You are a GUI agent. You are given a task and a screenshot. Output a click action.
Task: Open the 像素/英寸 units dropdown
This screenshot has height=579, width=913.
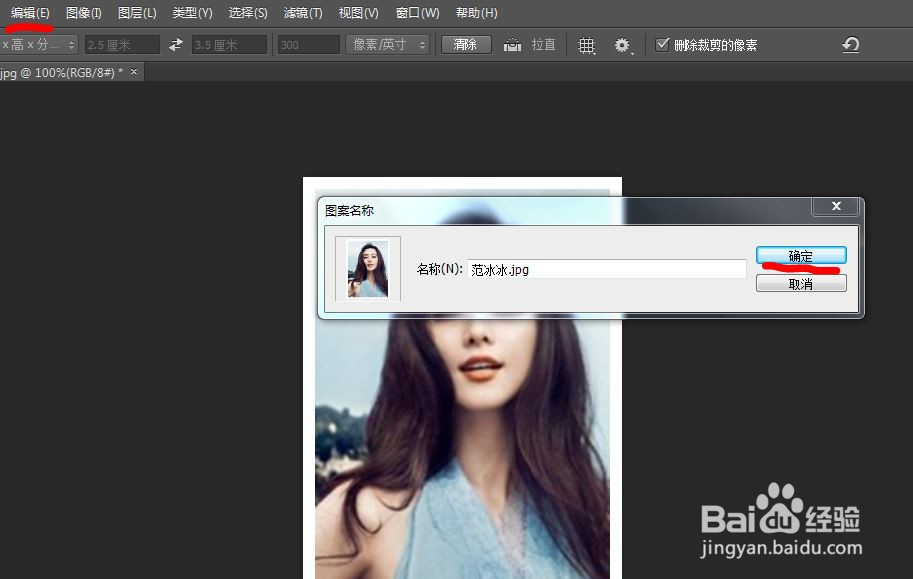pyautogui.click(x=388, y=44)
